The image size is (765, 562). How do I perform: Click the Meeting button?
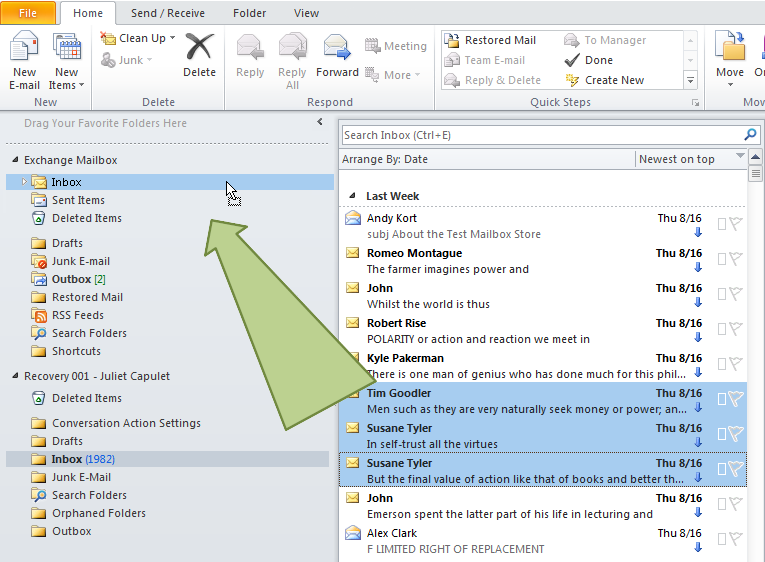coord(396,46)
